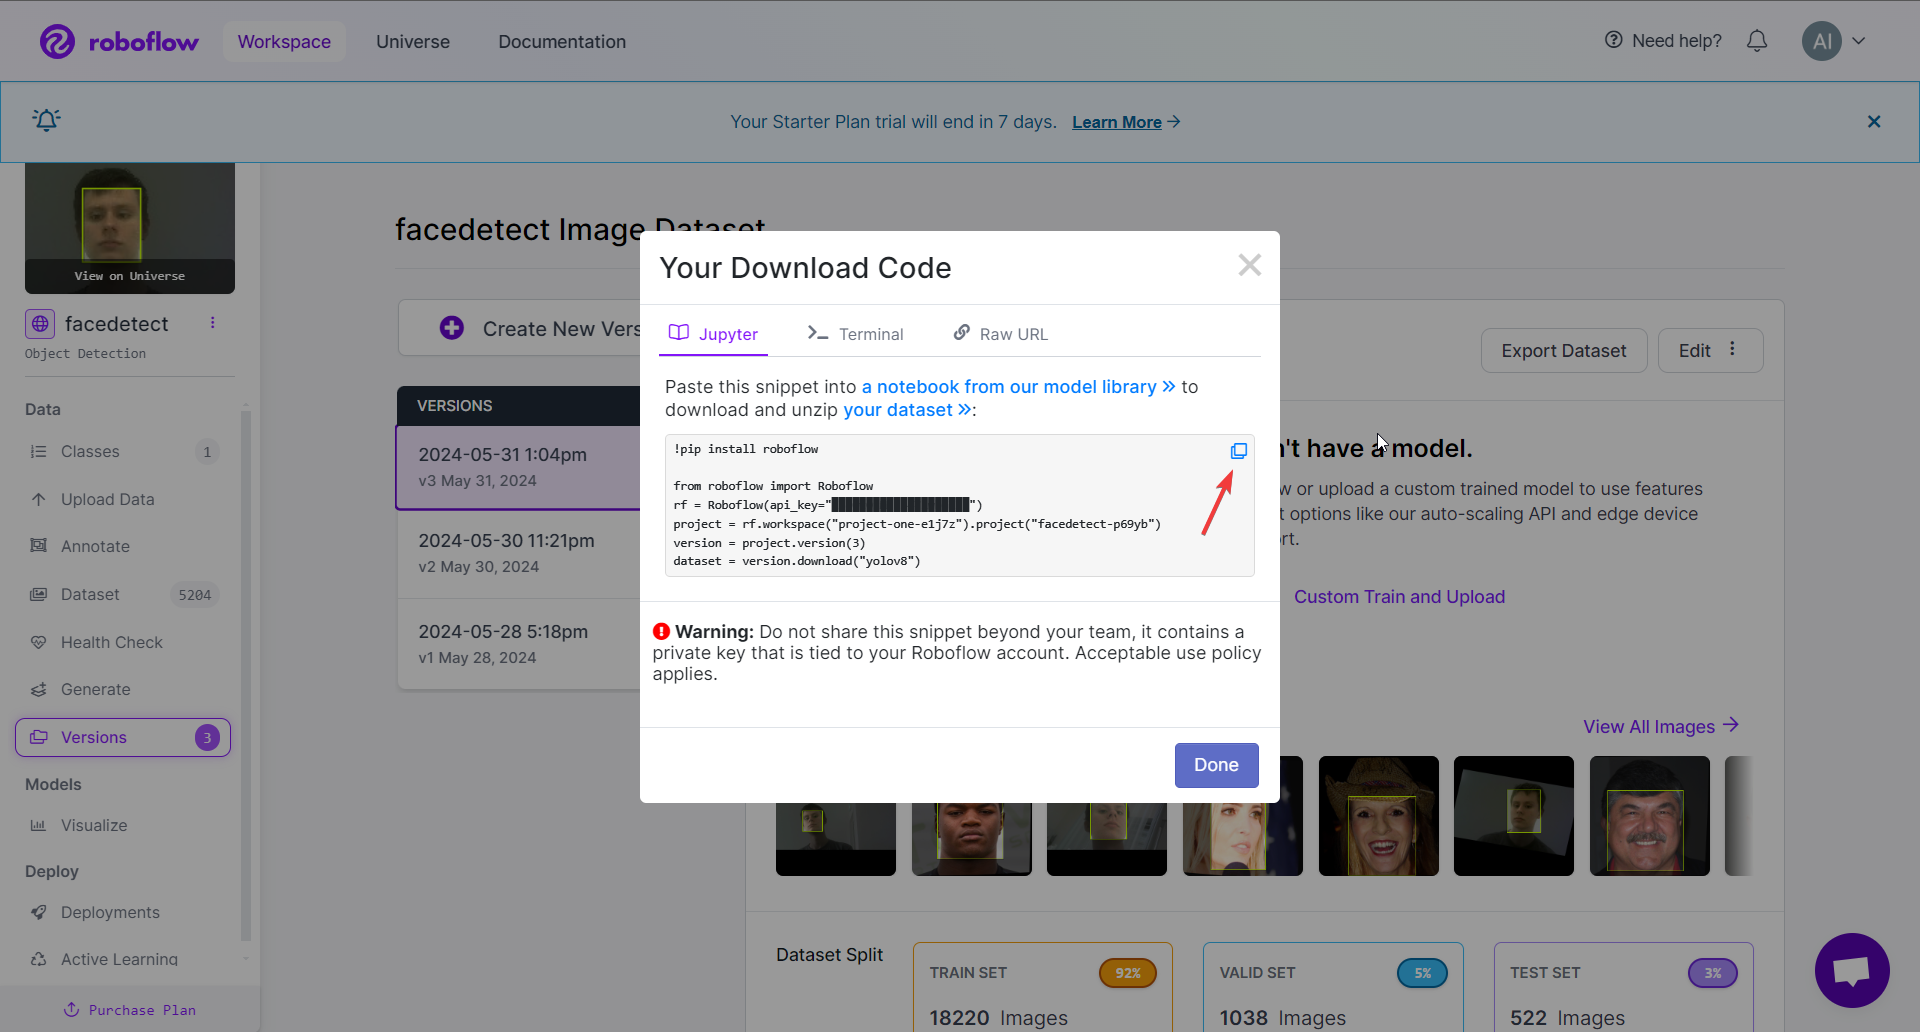
Task: Click the Roboflow logo
Action: [119, 41]
